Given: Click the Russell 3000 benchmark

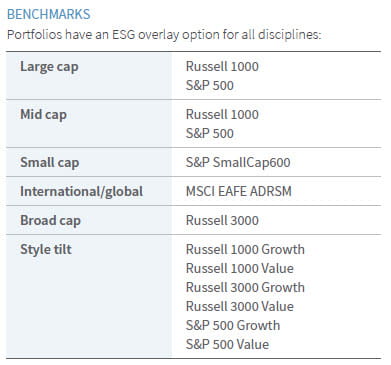Looking at the screenshot, I should [x=222, y=220].
